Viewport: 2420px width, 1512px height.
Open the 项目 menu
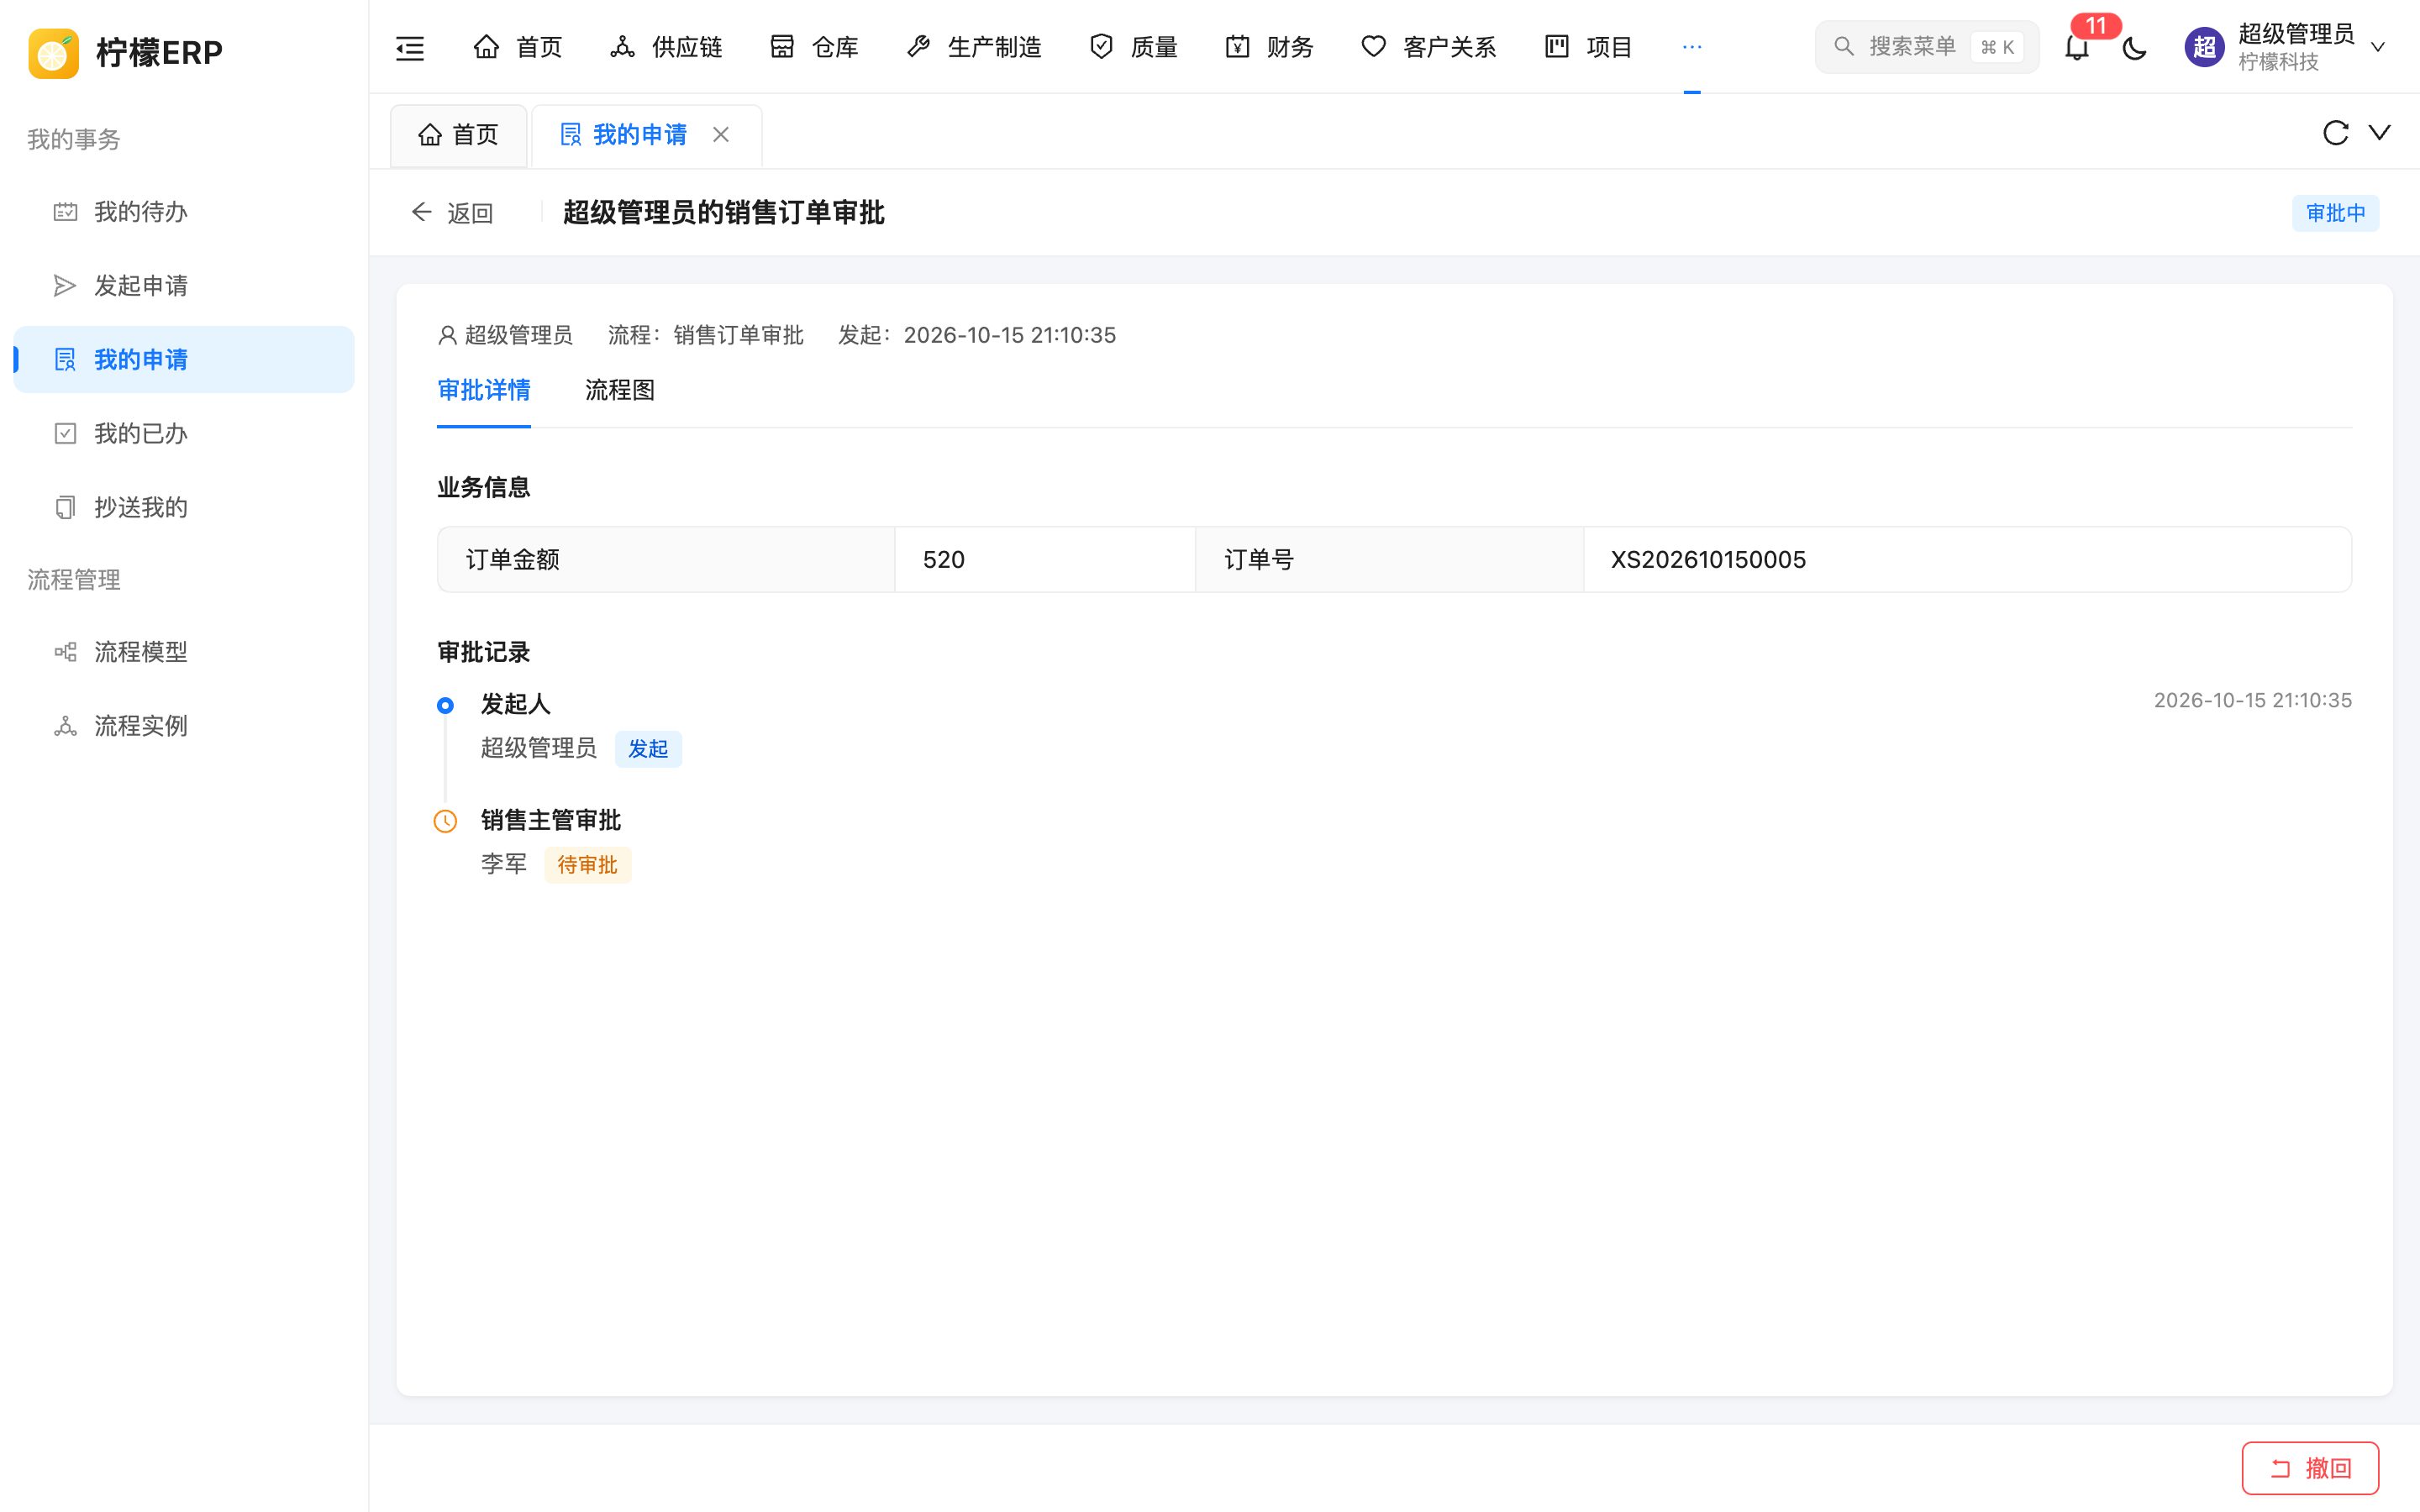click(x=1589, y=47)
